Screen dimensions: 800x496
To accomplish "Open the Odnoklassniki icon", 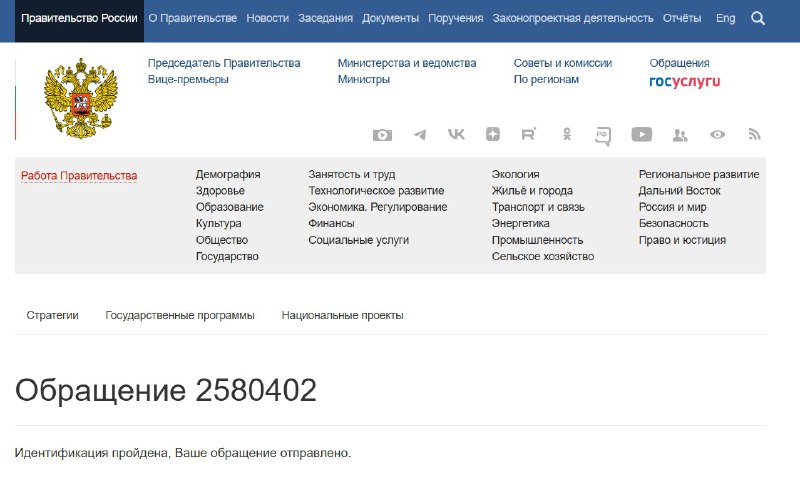I will (567, 134).
